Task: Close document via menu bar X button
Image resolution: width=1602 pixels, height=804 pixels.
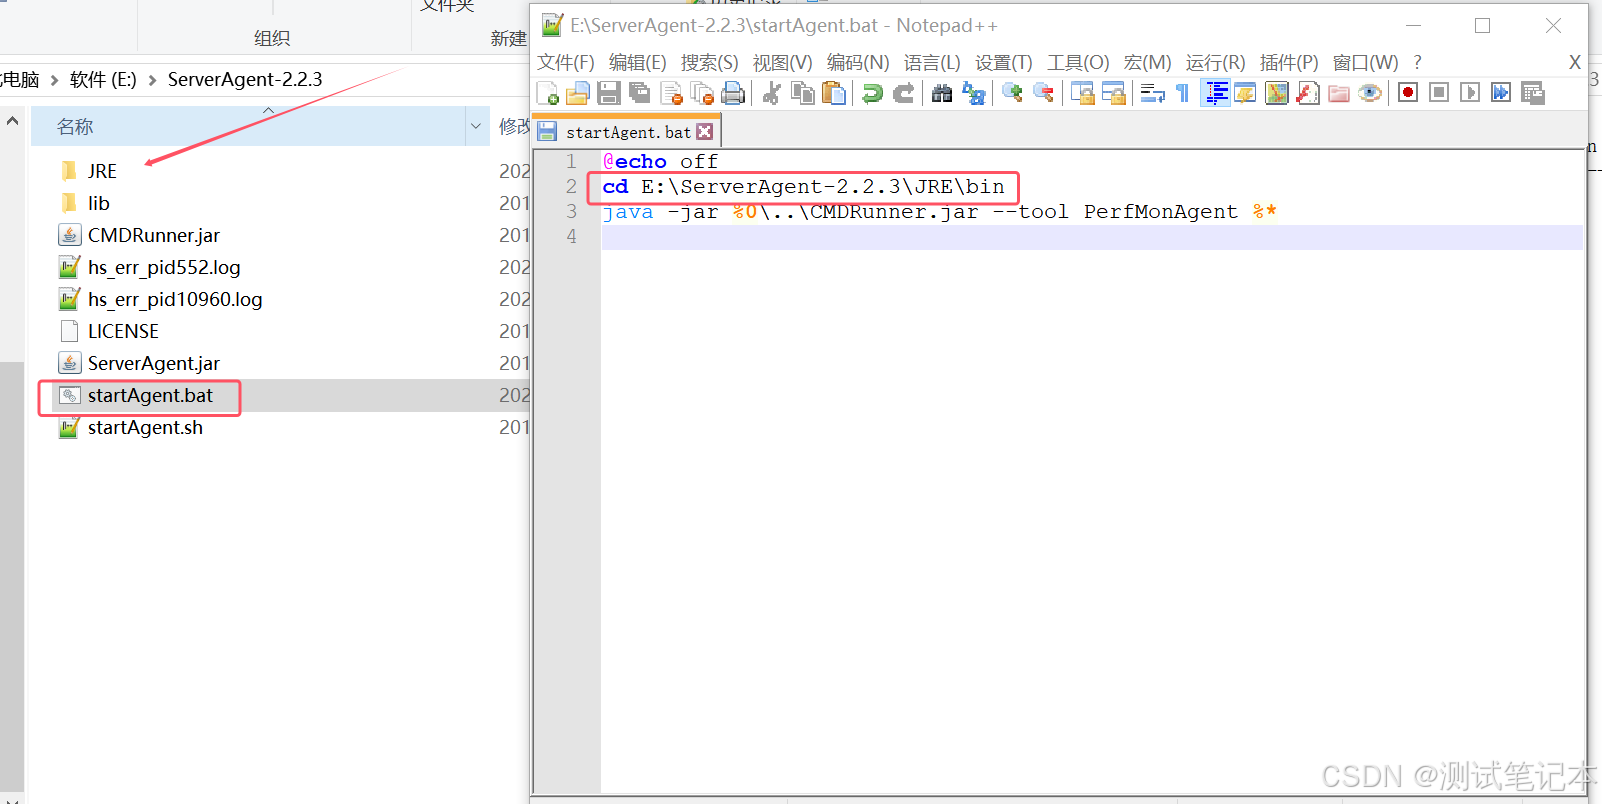Action: pyautogui.click(x=1575, y=62)
